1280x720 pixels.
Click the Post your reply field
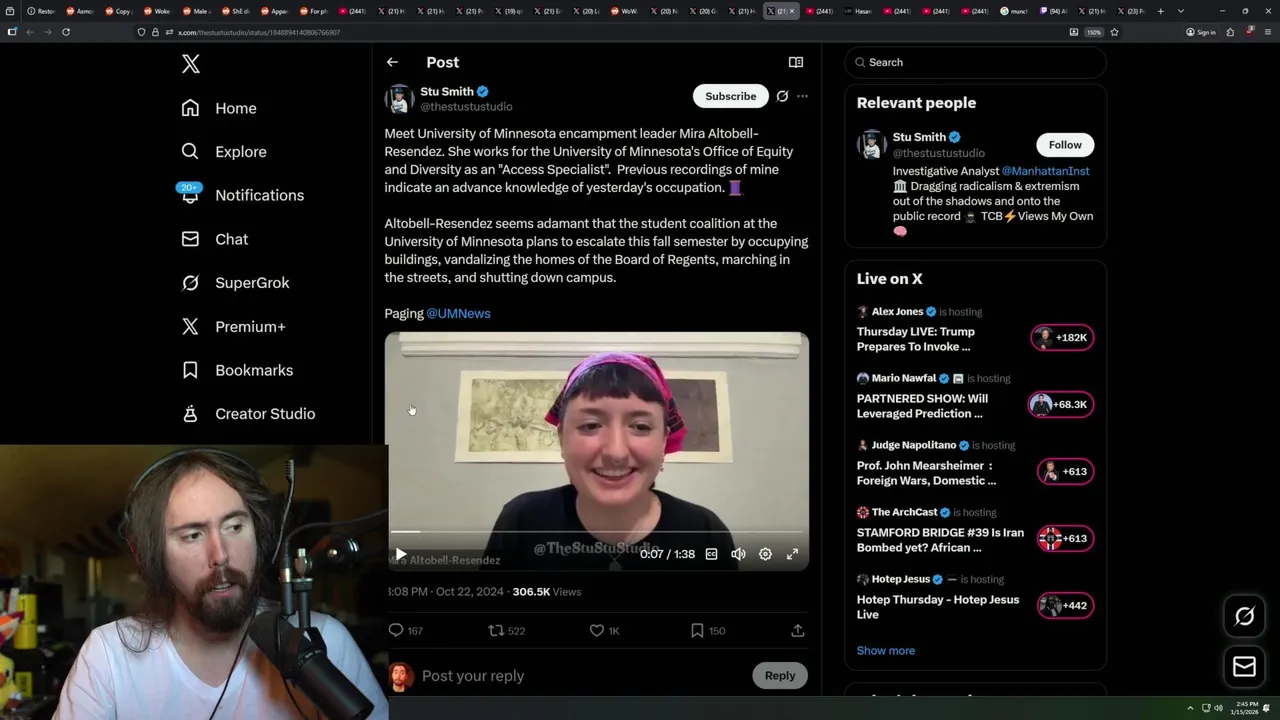[x=582, y=676]
